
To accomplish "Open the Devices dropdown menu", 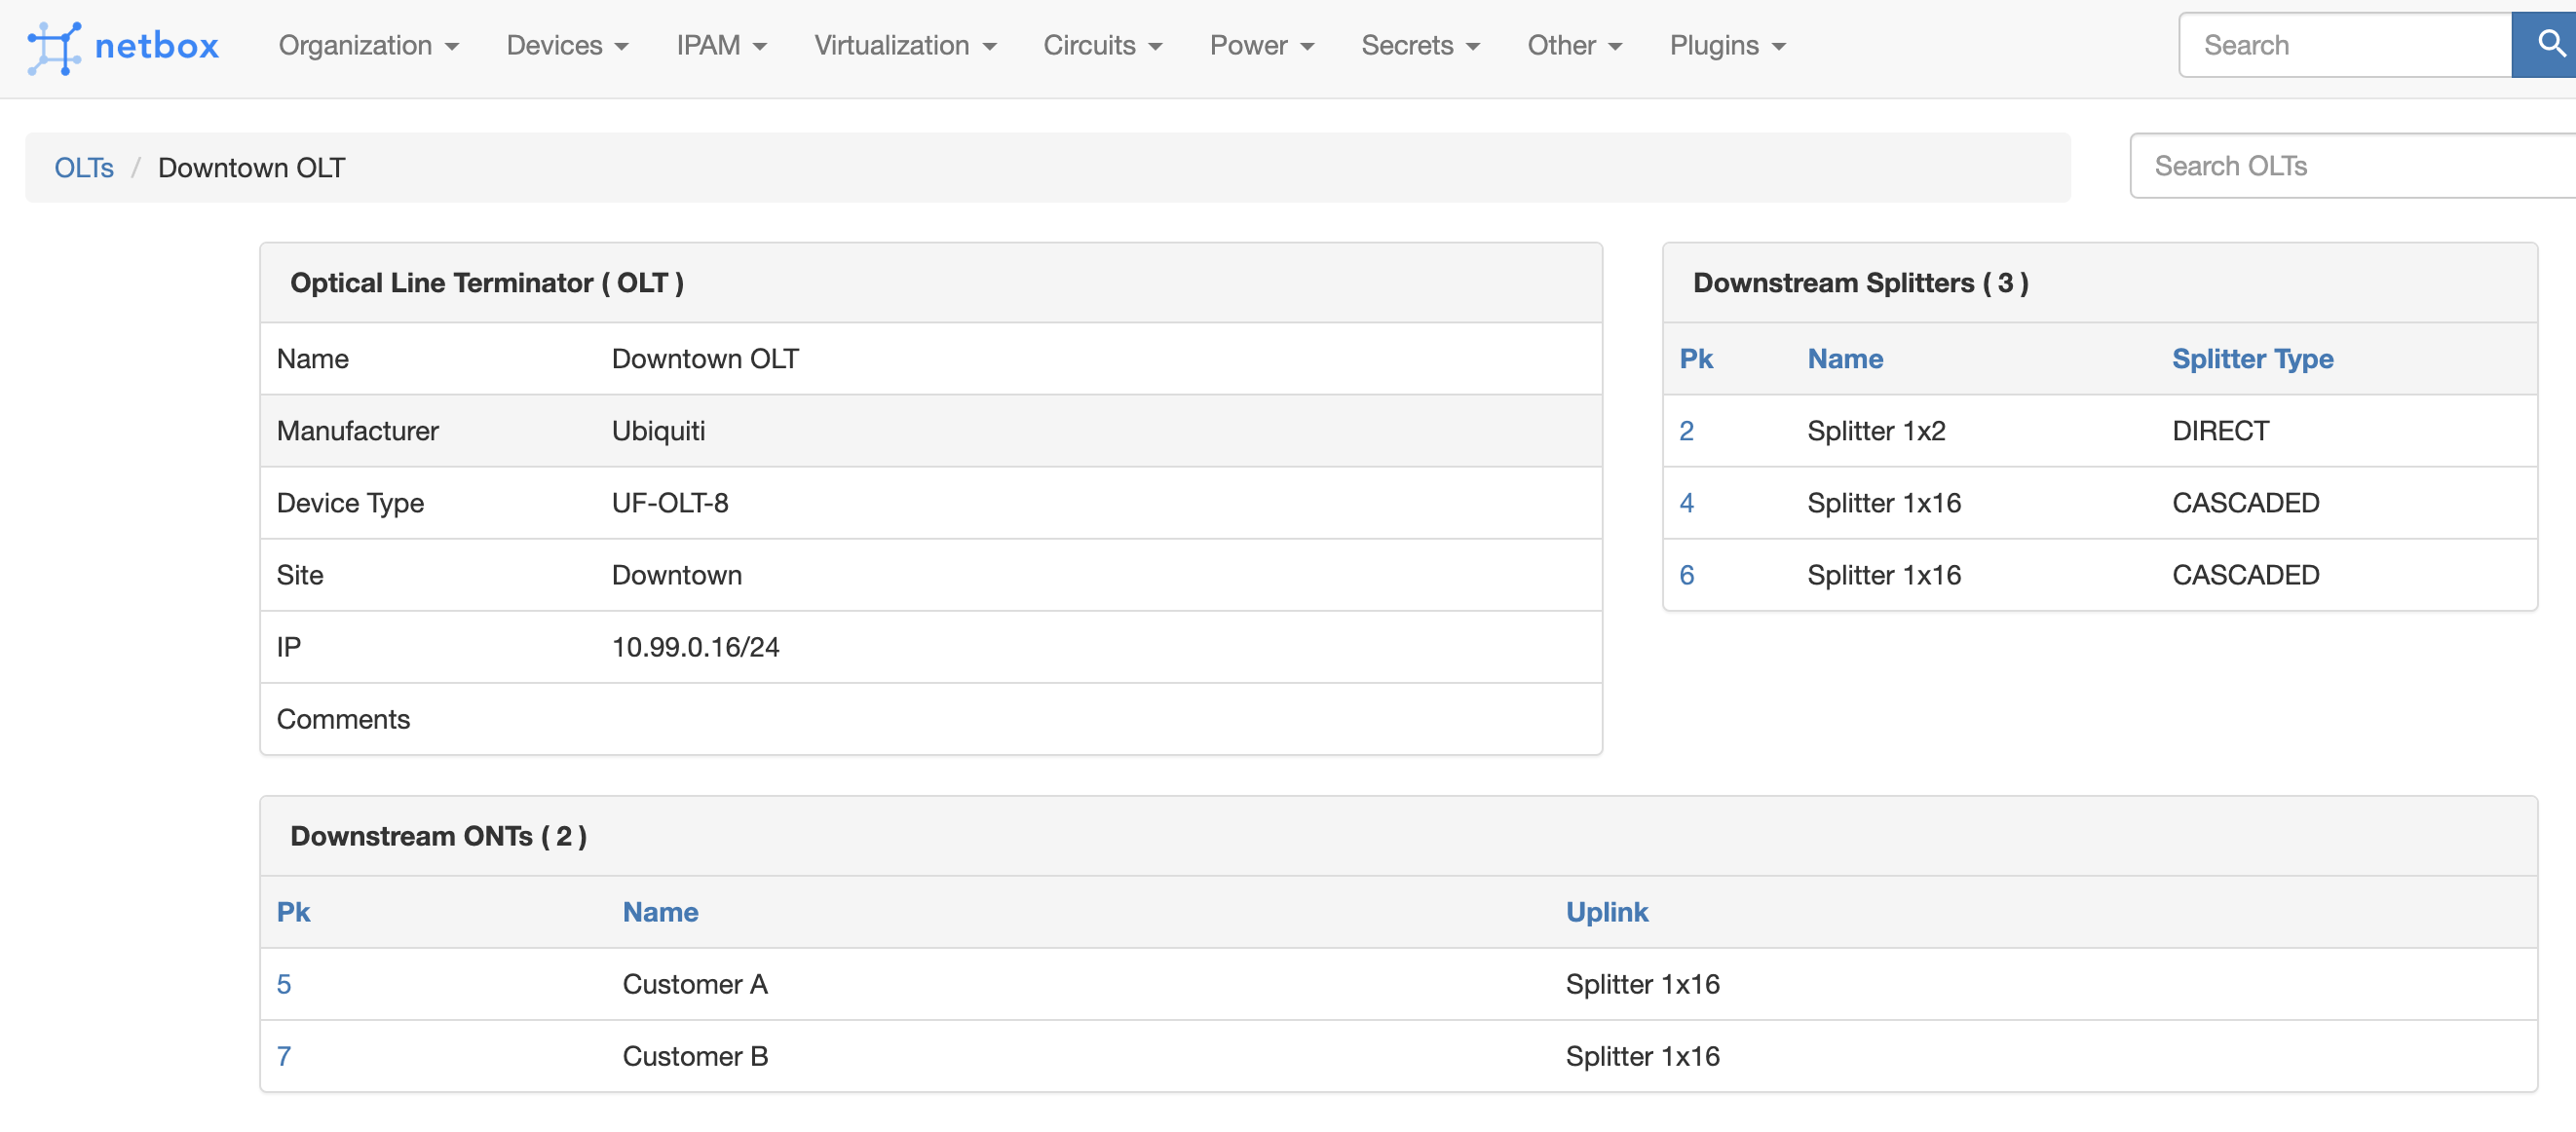I will point(567,46).
